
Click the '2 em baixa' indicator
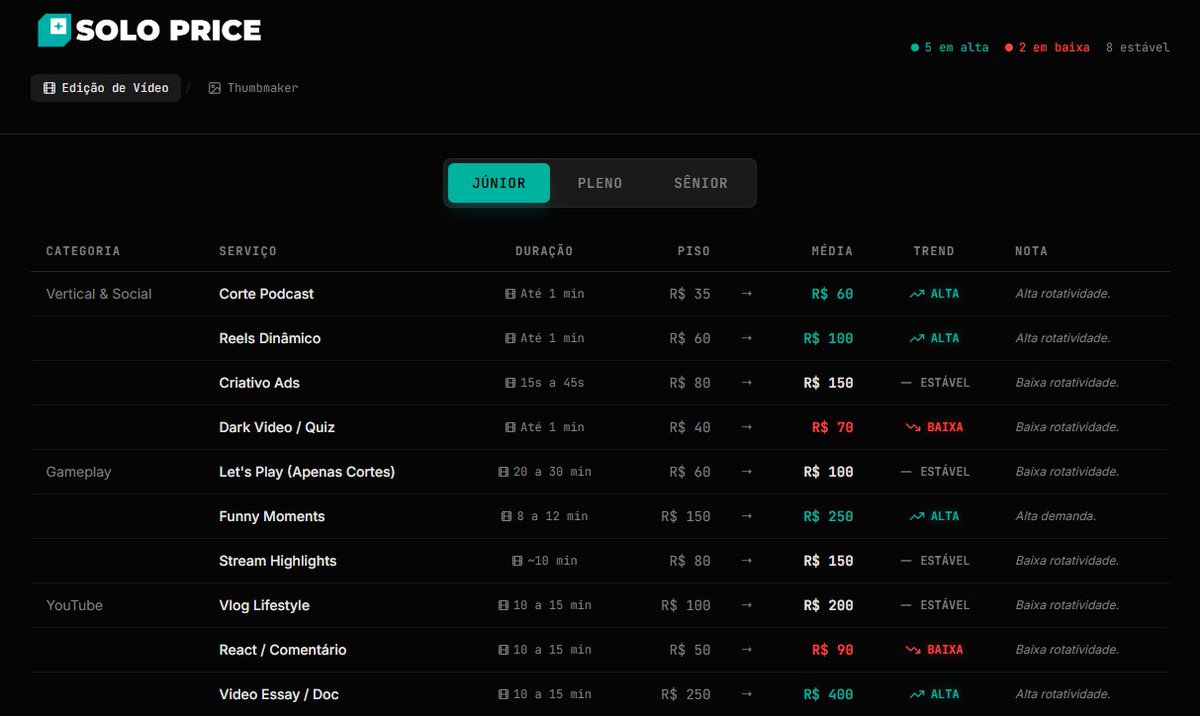pyautogui.click(x=1048, y=48)
